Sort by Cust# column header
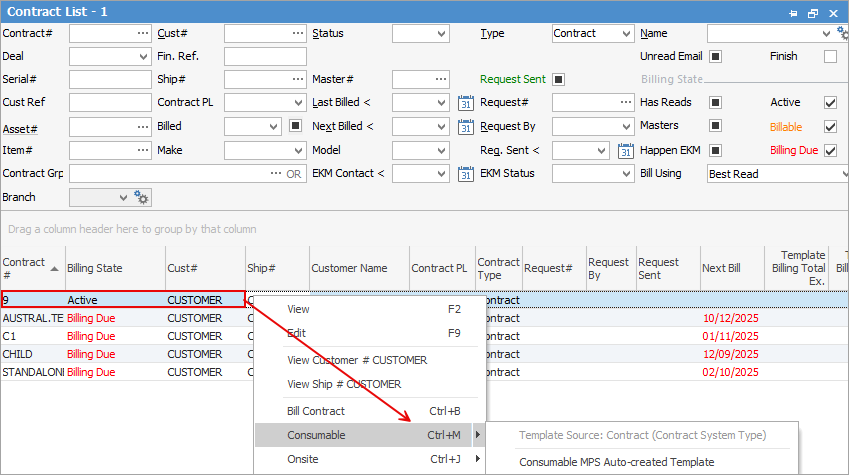 pos(205,269)
